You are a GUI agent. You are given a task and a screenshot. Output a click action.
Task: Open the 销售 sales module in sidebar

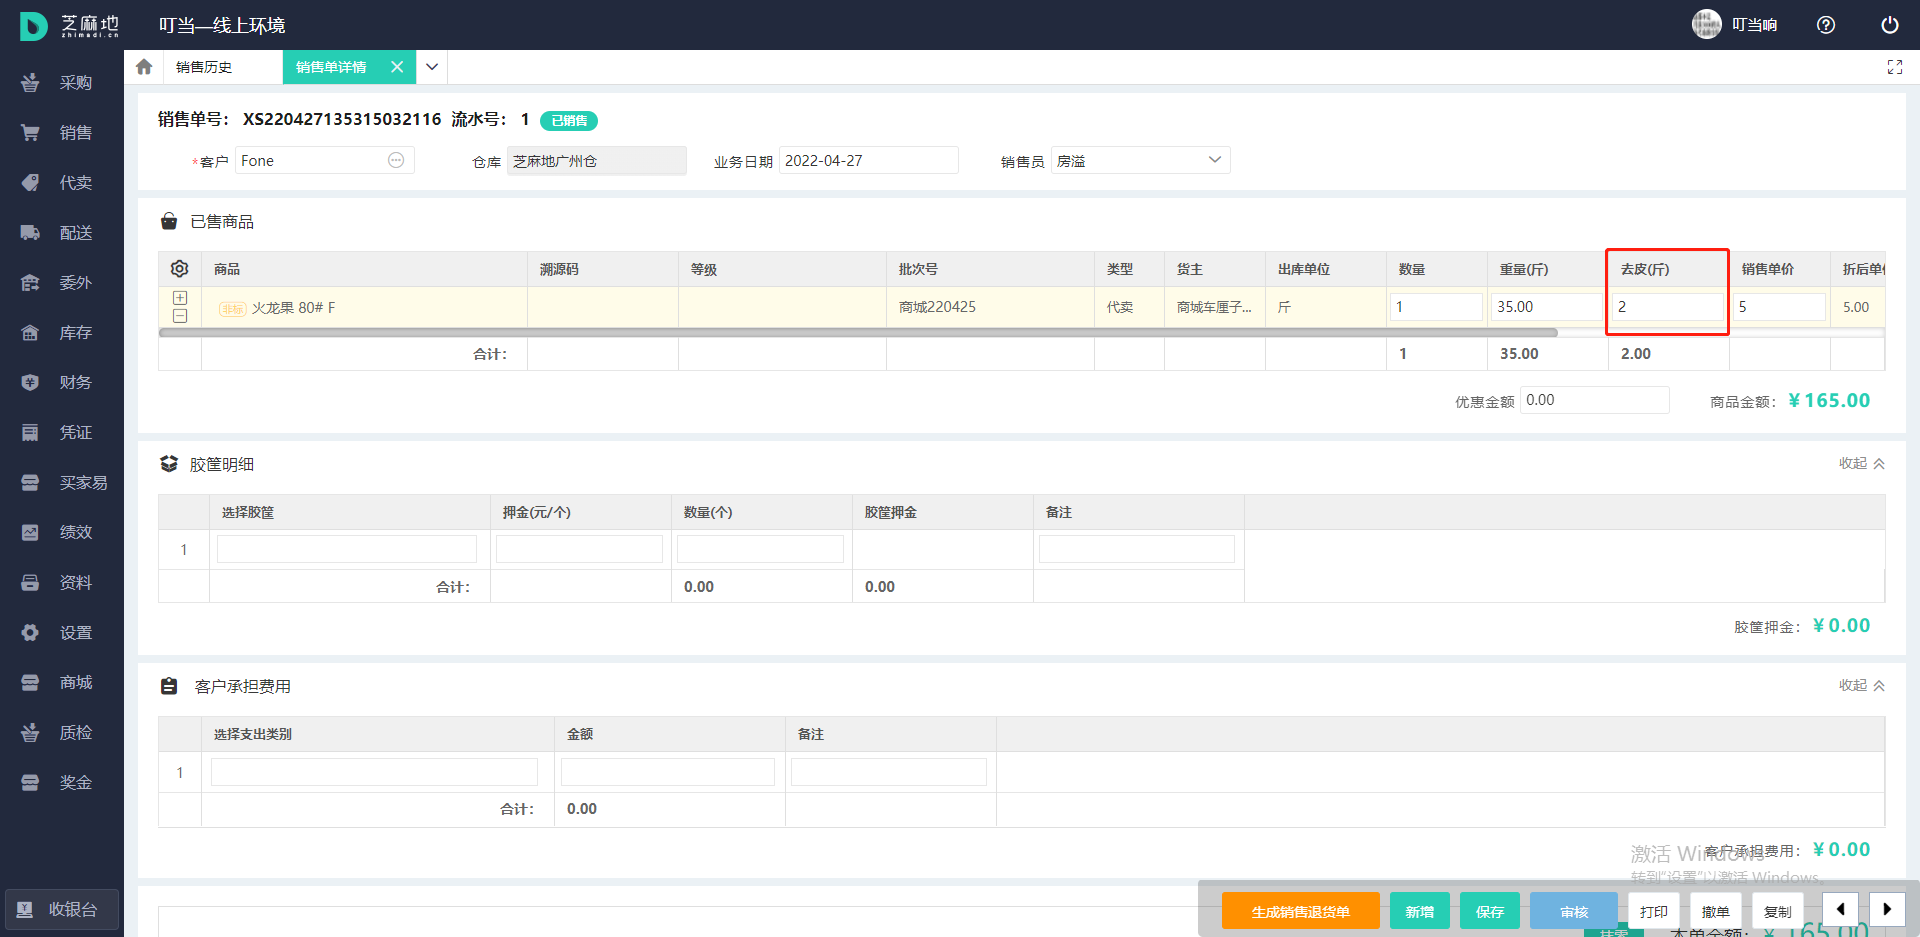tap(60, 133)
